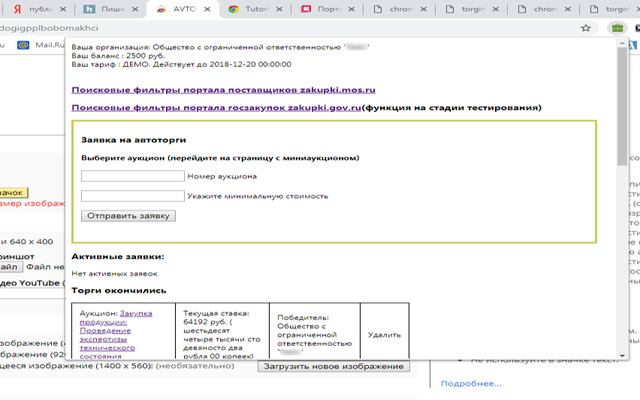Bookmark this page with the star icon

[x=586, y=28]
